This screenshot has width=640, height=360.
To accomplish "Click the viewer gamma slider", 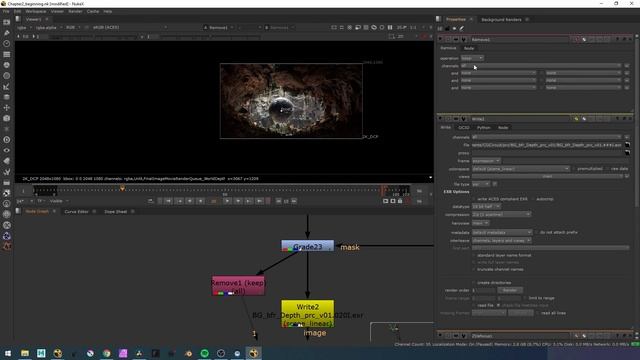I will click(209, 37).
